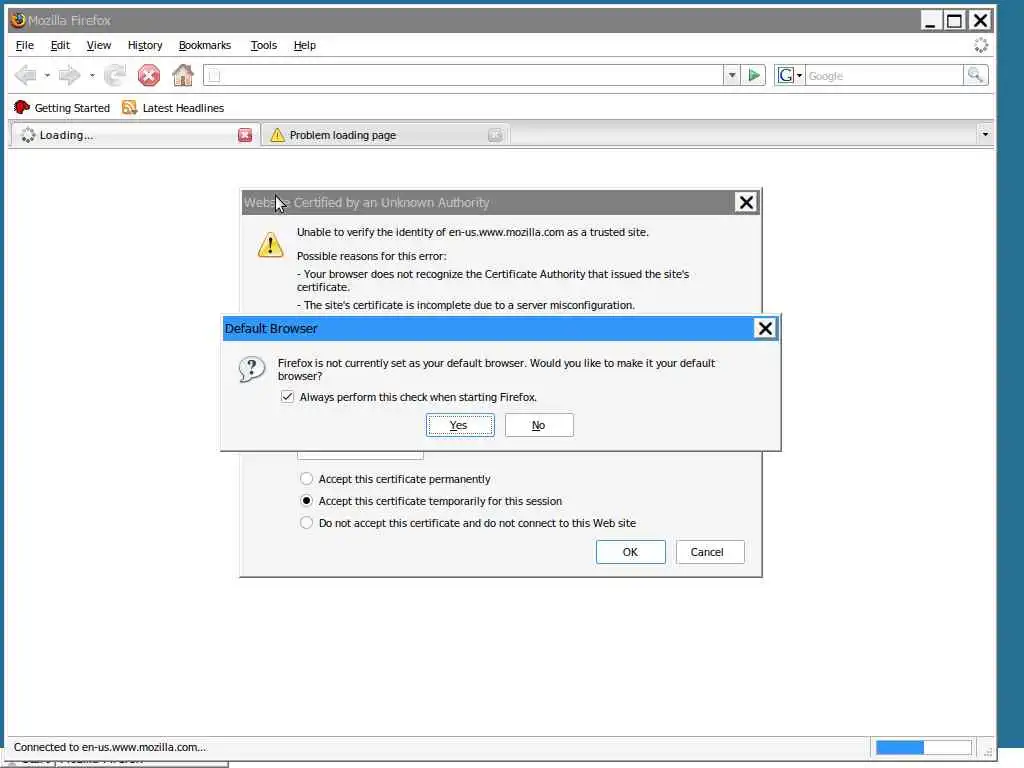Click No in Default Browser dialog
1024x768 pixels.
[x=539, y=425]
